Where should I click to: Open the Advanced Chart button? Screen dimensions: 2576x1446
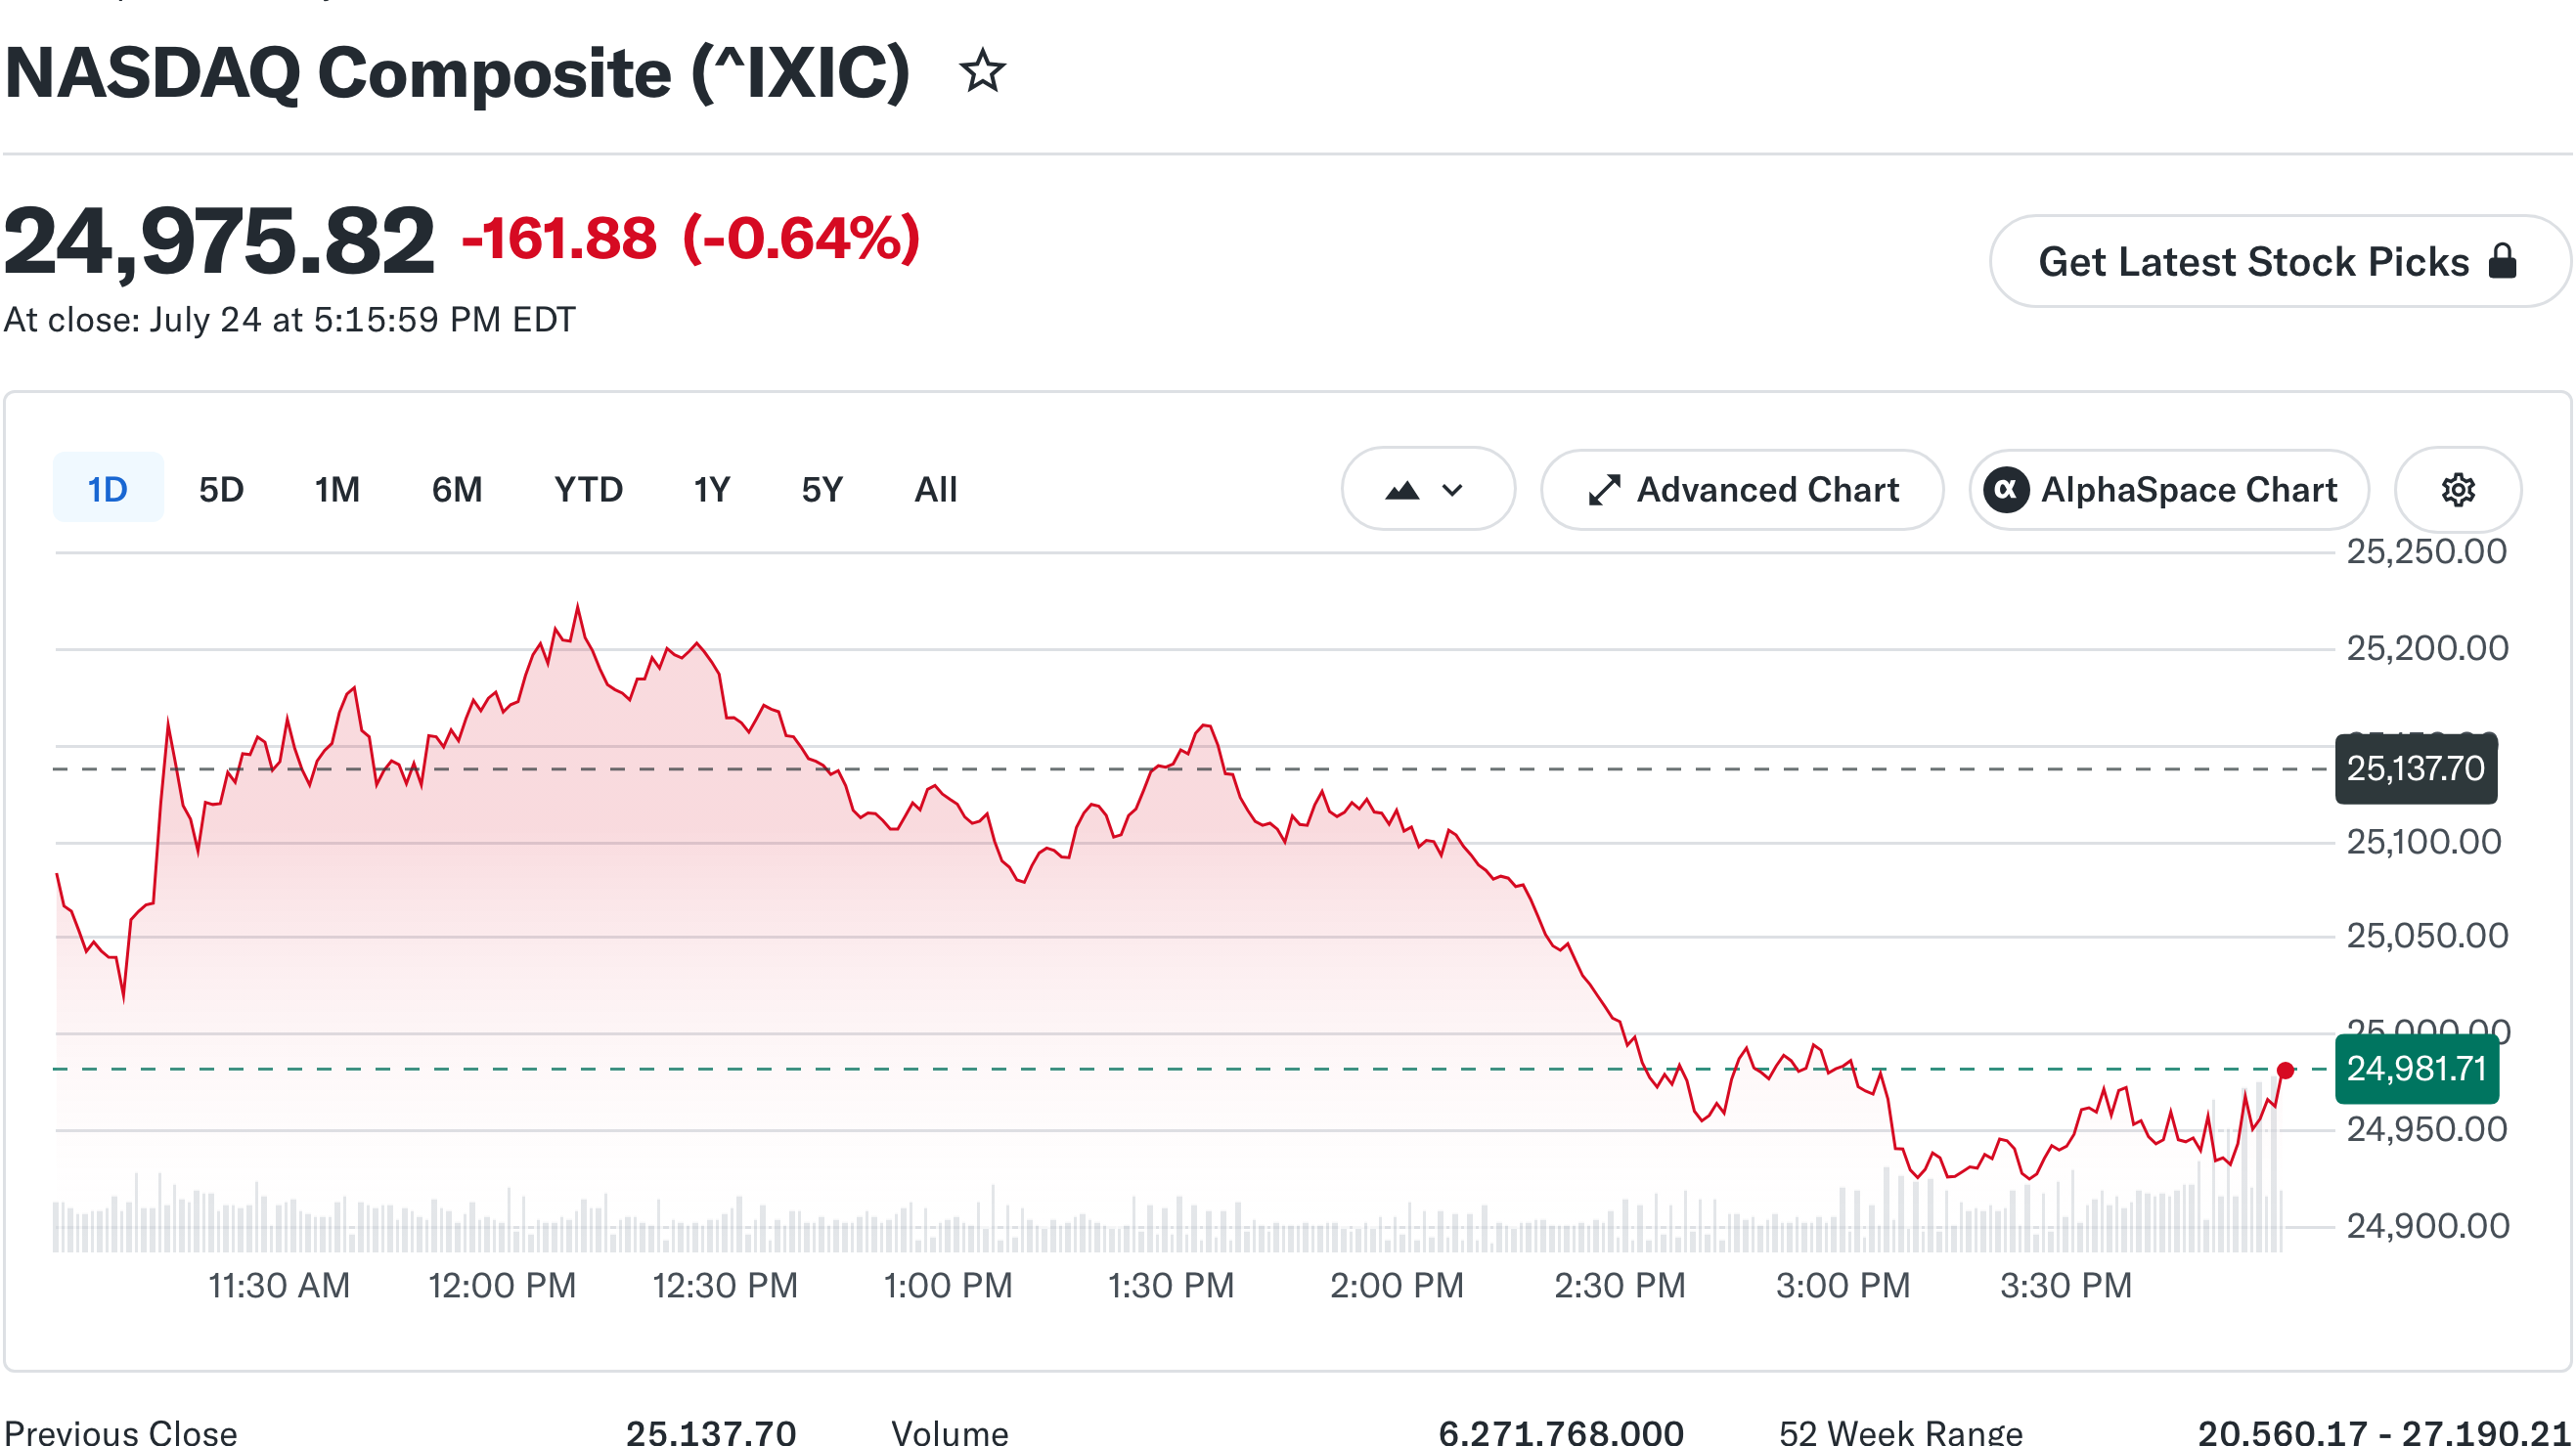(1742, 490)
